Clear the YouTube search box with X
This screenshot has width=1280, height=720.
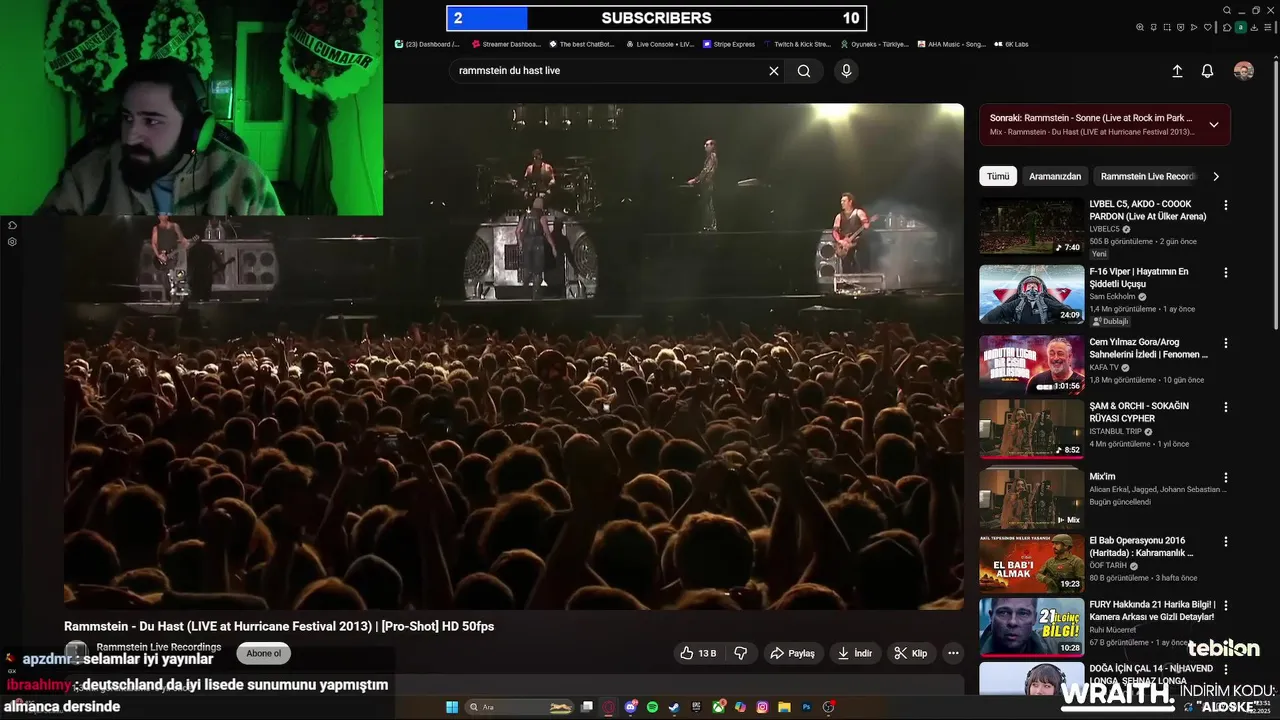(773, 71)
